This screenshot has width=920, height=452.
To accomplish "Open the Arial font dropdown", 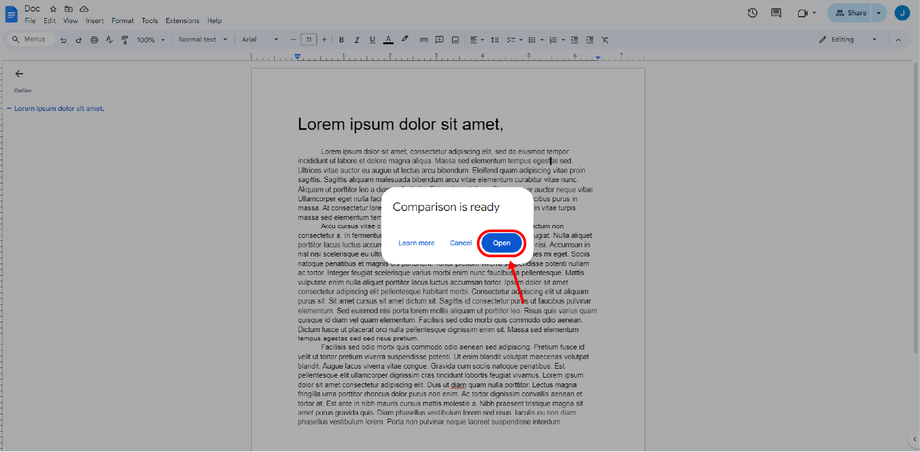I will (261, 40).
